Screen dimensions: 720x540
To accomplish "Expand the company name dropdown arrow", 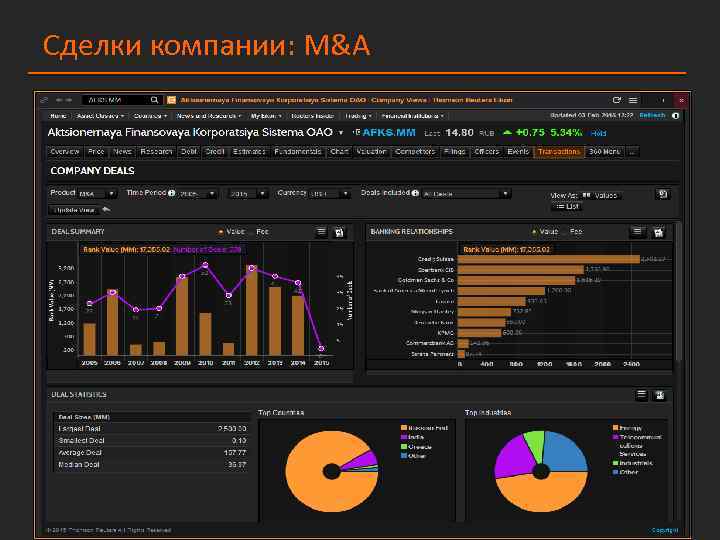I will (x=341, y=133).
